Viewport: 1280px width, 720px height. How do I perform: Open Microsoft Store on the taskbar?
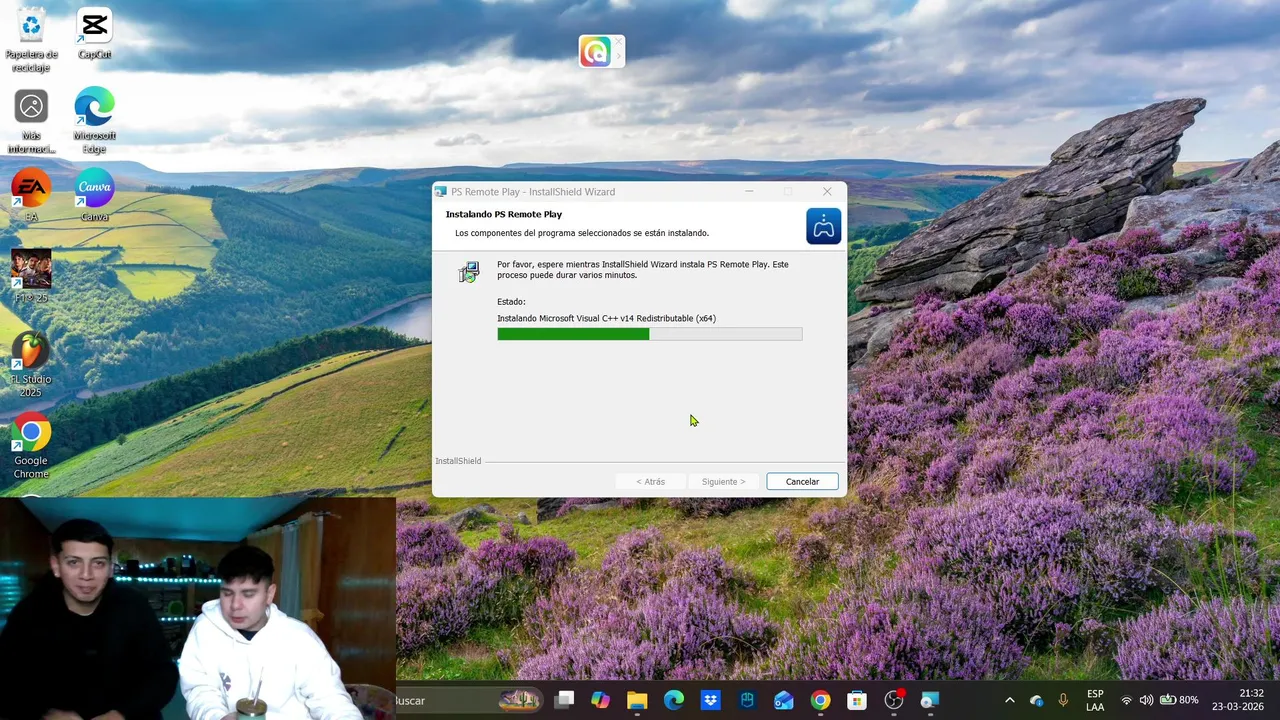click(857, 700)
